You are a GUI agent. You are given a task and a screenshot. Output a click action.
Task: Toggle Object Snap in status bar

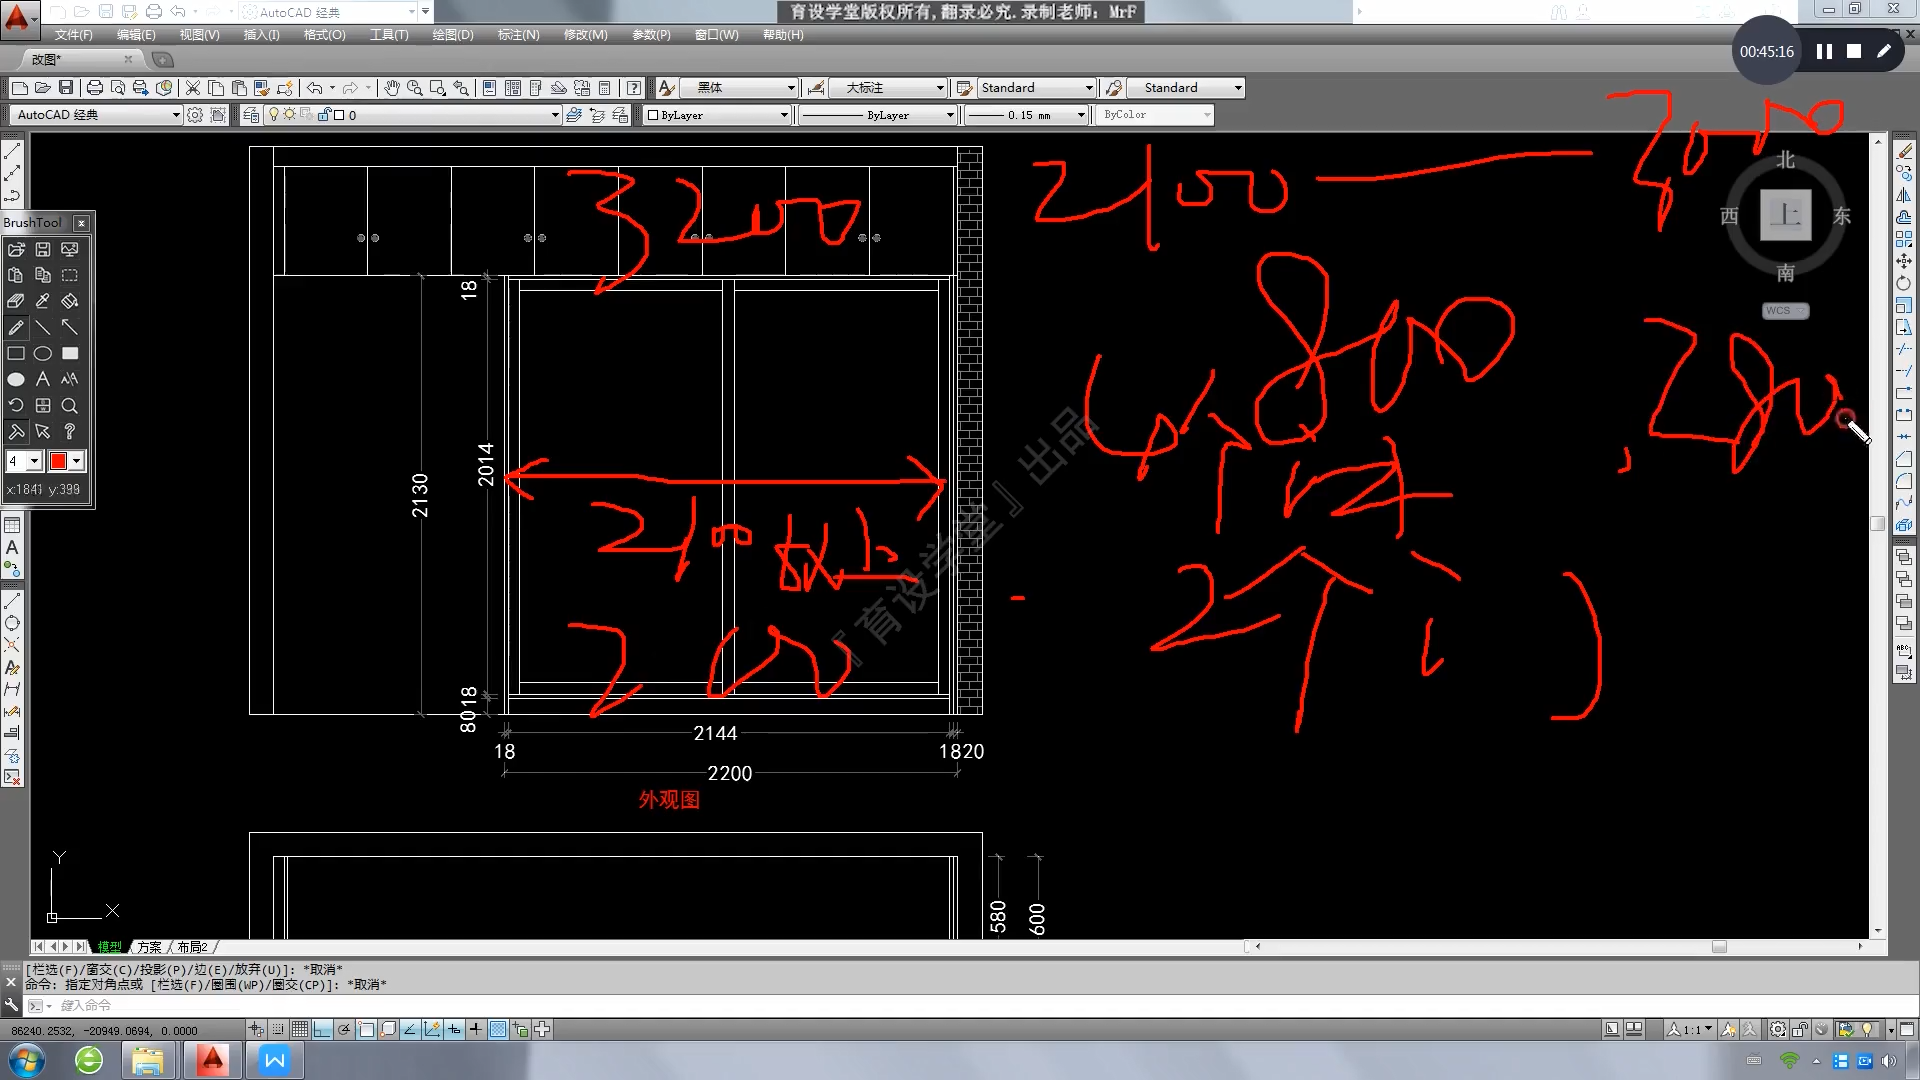click(x=366, y=1029)
